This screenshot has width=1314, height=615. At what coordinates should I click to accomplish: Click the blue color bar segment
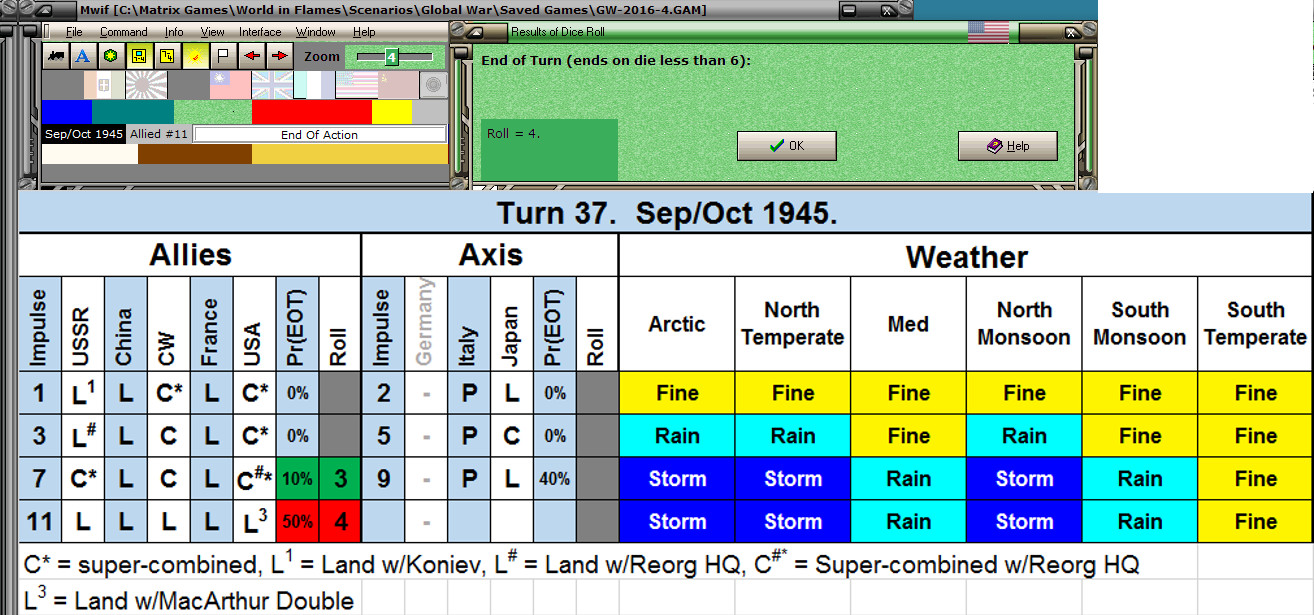tap(66, 111)
